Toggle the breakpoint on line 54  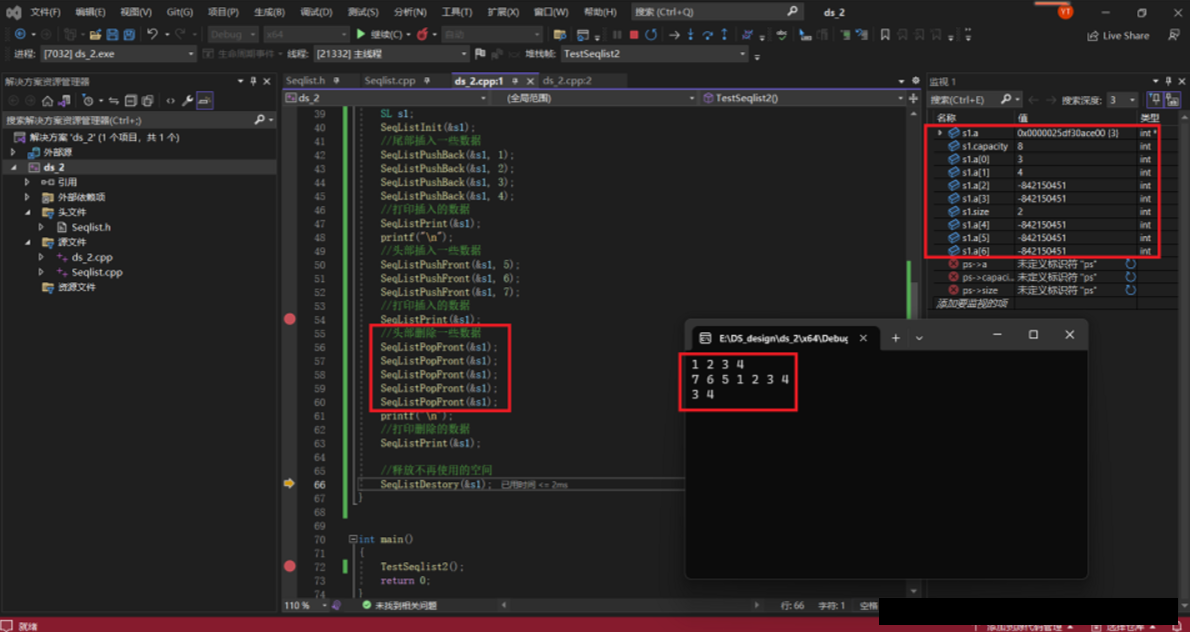point(289,319)
